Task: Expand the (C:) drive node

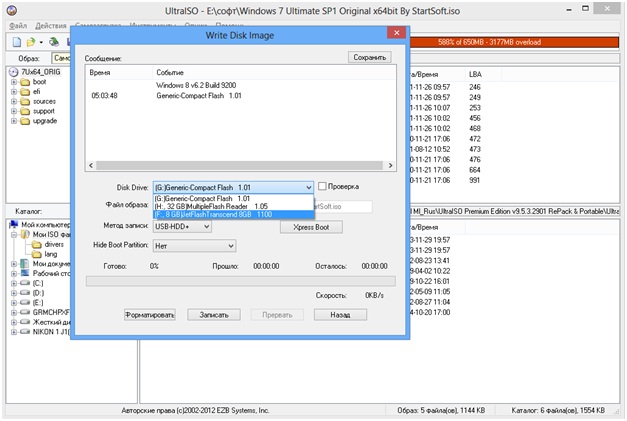Action: pos(14,283)
